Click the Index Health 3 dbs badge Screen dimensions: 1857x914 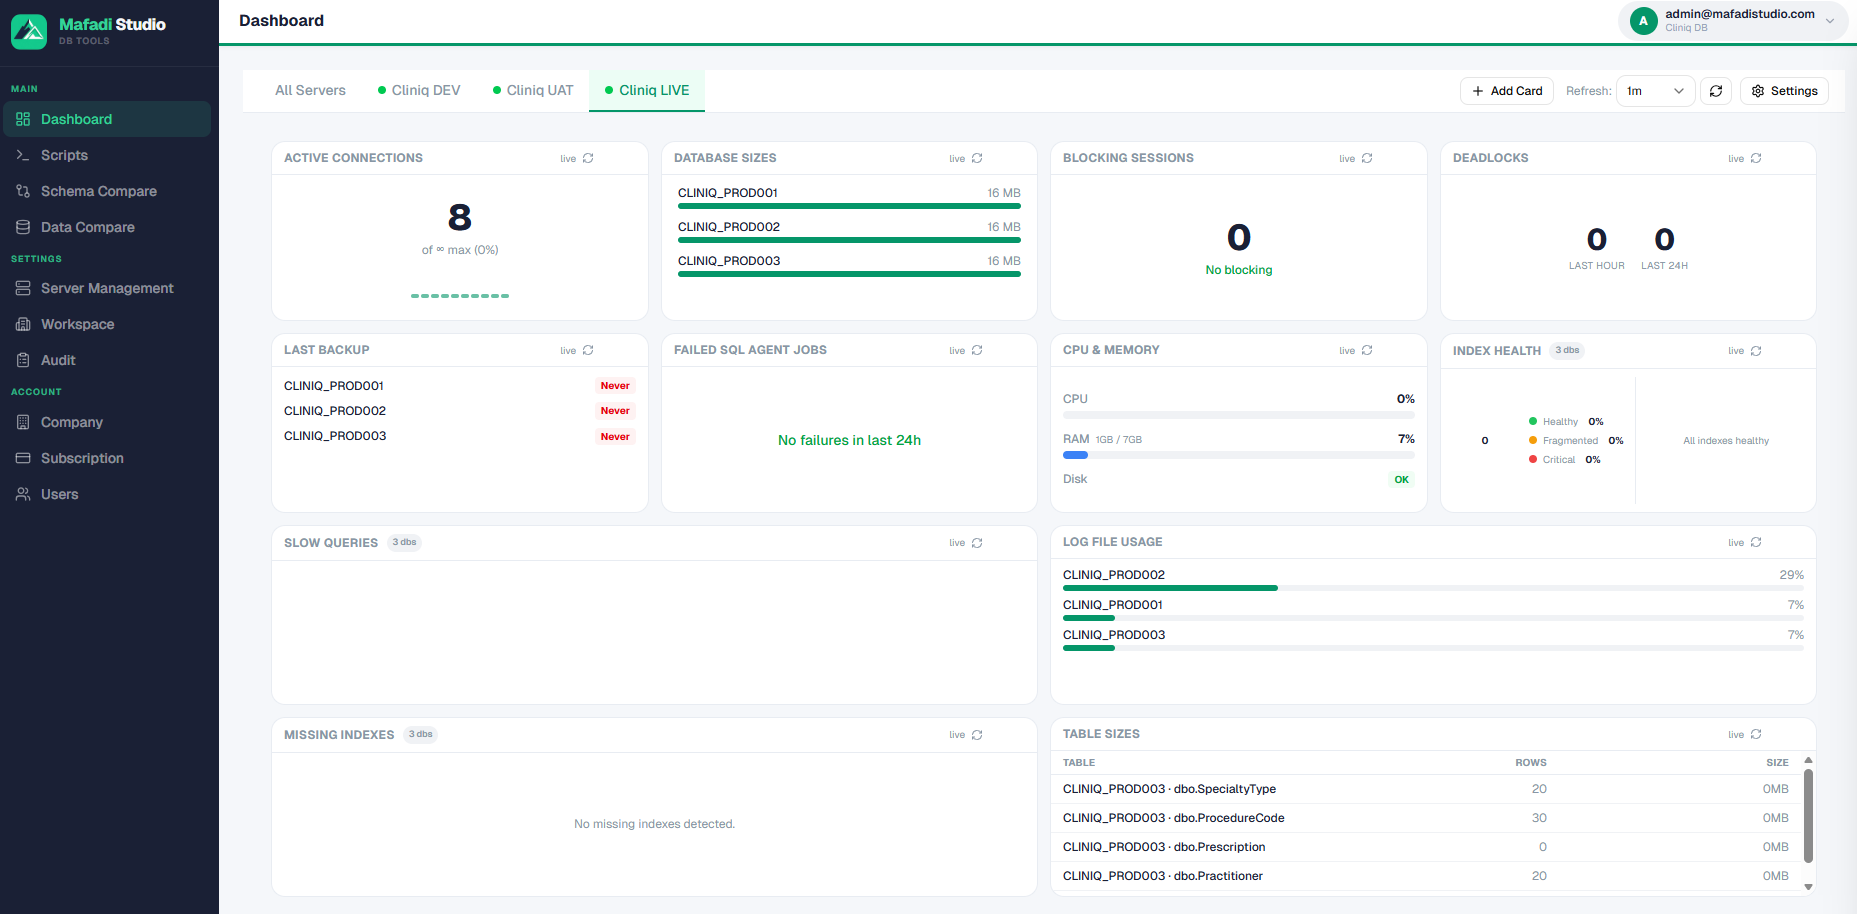pos(1567,351)
